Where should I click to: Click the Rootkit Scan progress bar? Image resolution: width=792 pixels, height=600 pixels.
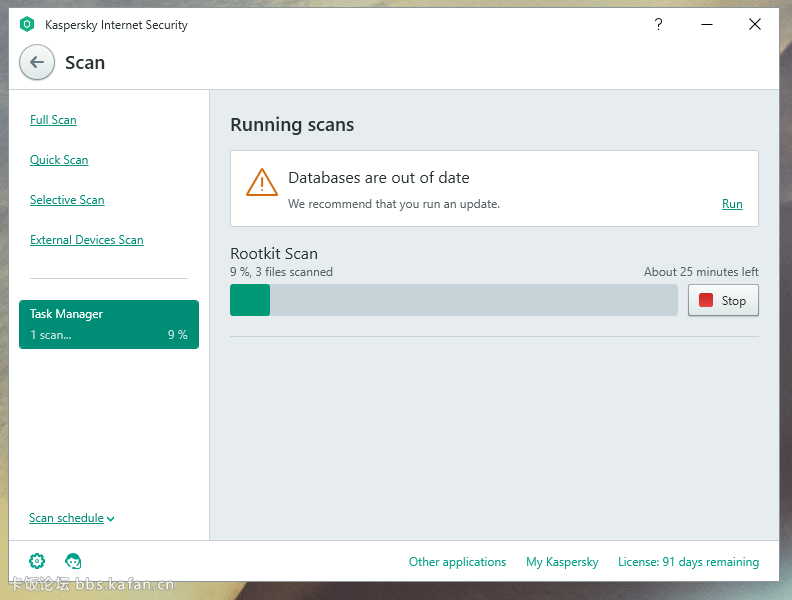click(454, 300)
